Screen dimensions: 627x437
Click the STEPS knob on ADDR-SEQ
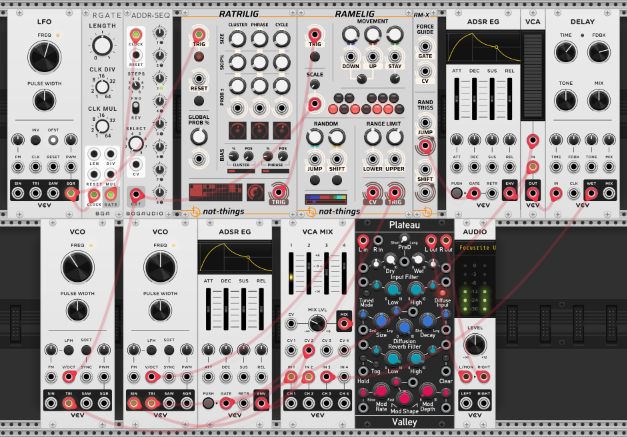(x=136, y=85)
